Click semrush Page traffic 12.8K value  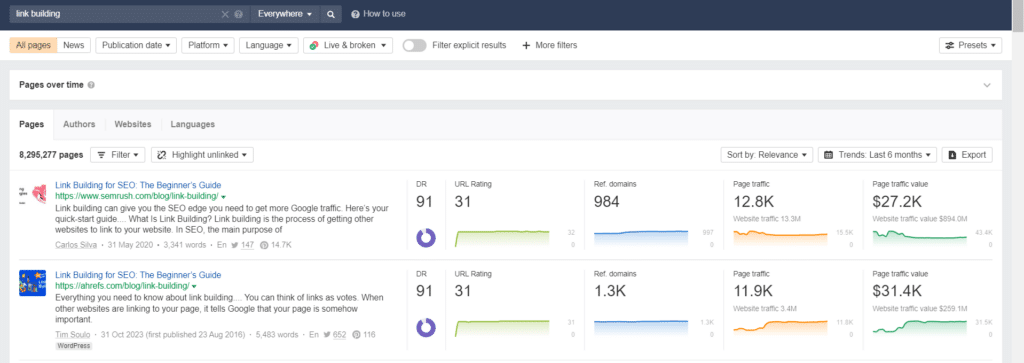click(x=753, y=203)
